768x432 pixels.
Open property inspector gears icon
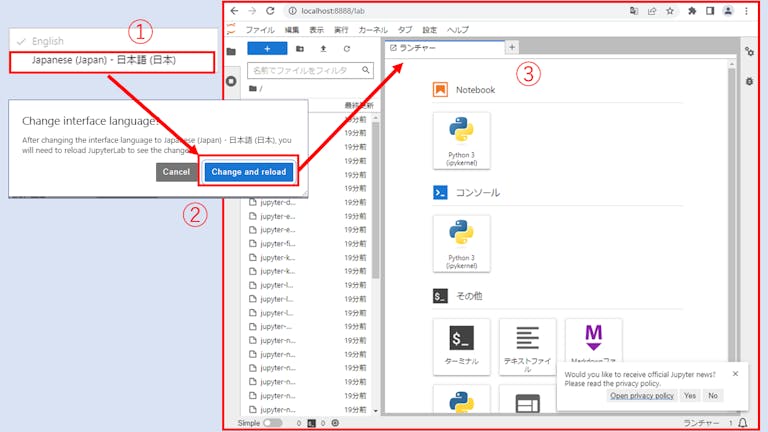[x=749, y=51]
